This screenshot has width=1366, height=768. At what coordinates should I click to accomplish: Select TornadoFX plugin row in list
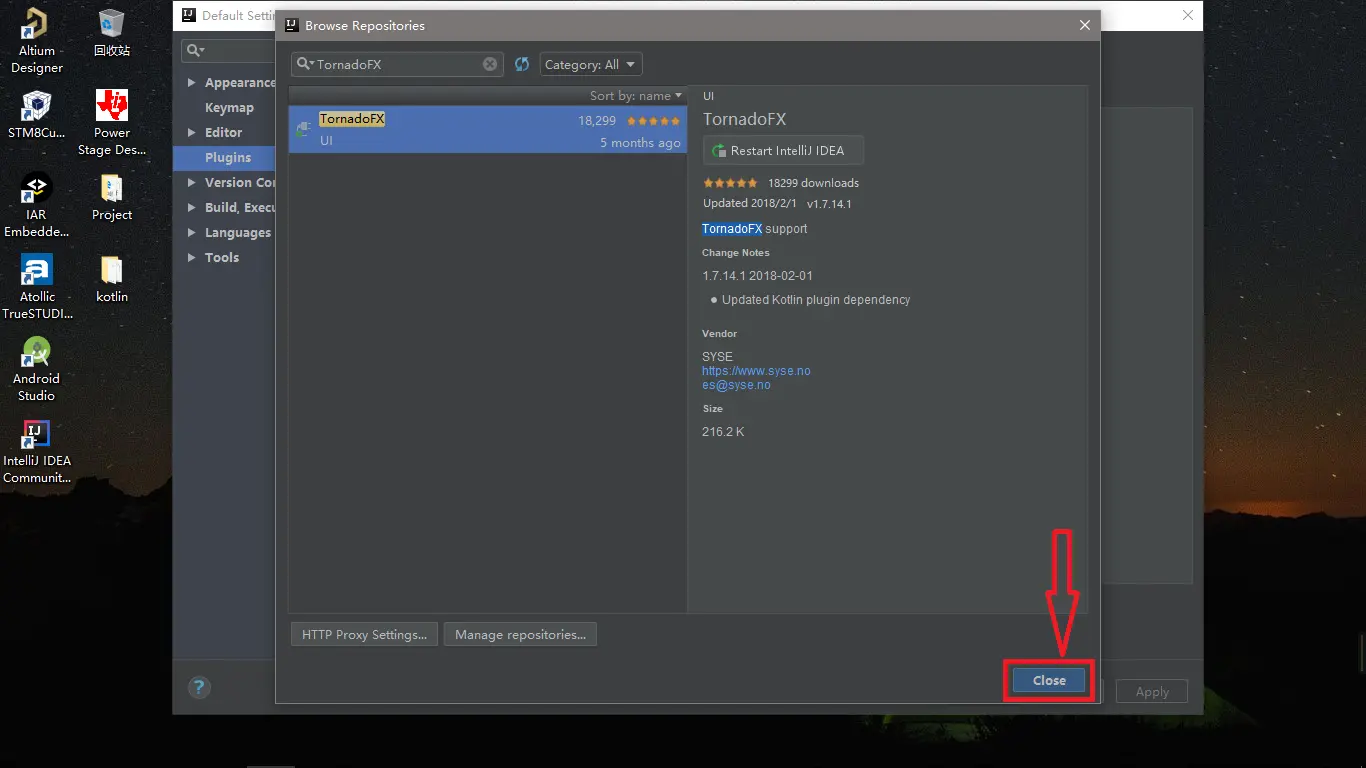click(487, 129)
